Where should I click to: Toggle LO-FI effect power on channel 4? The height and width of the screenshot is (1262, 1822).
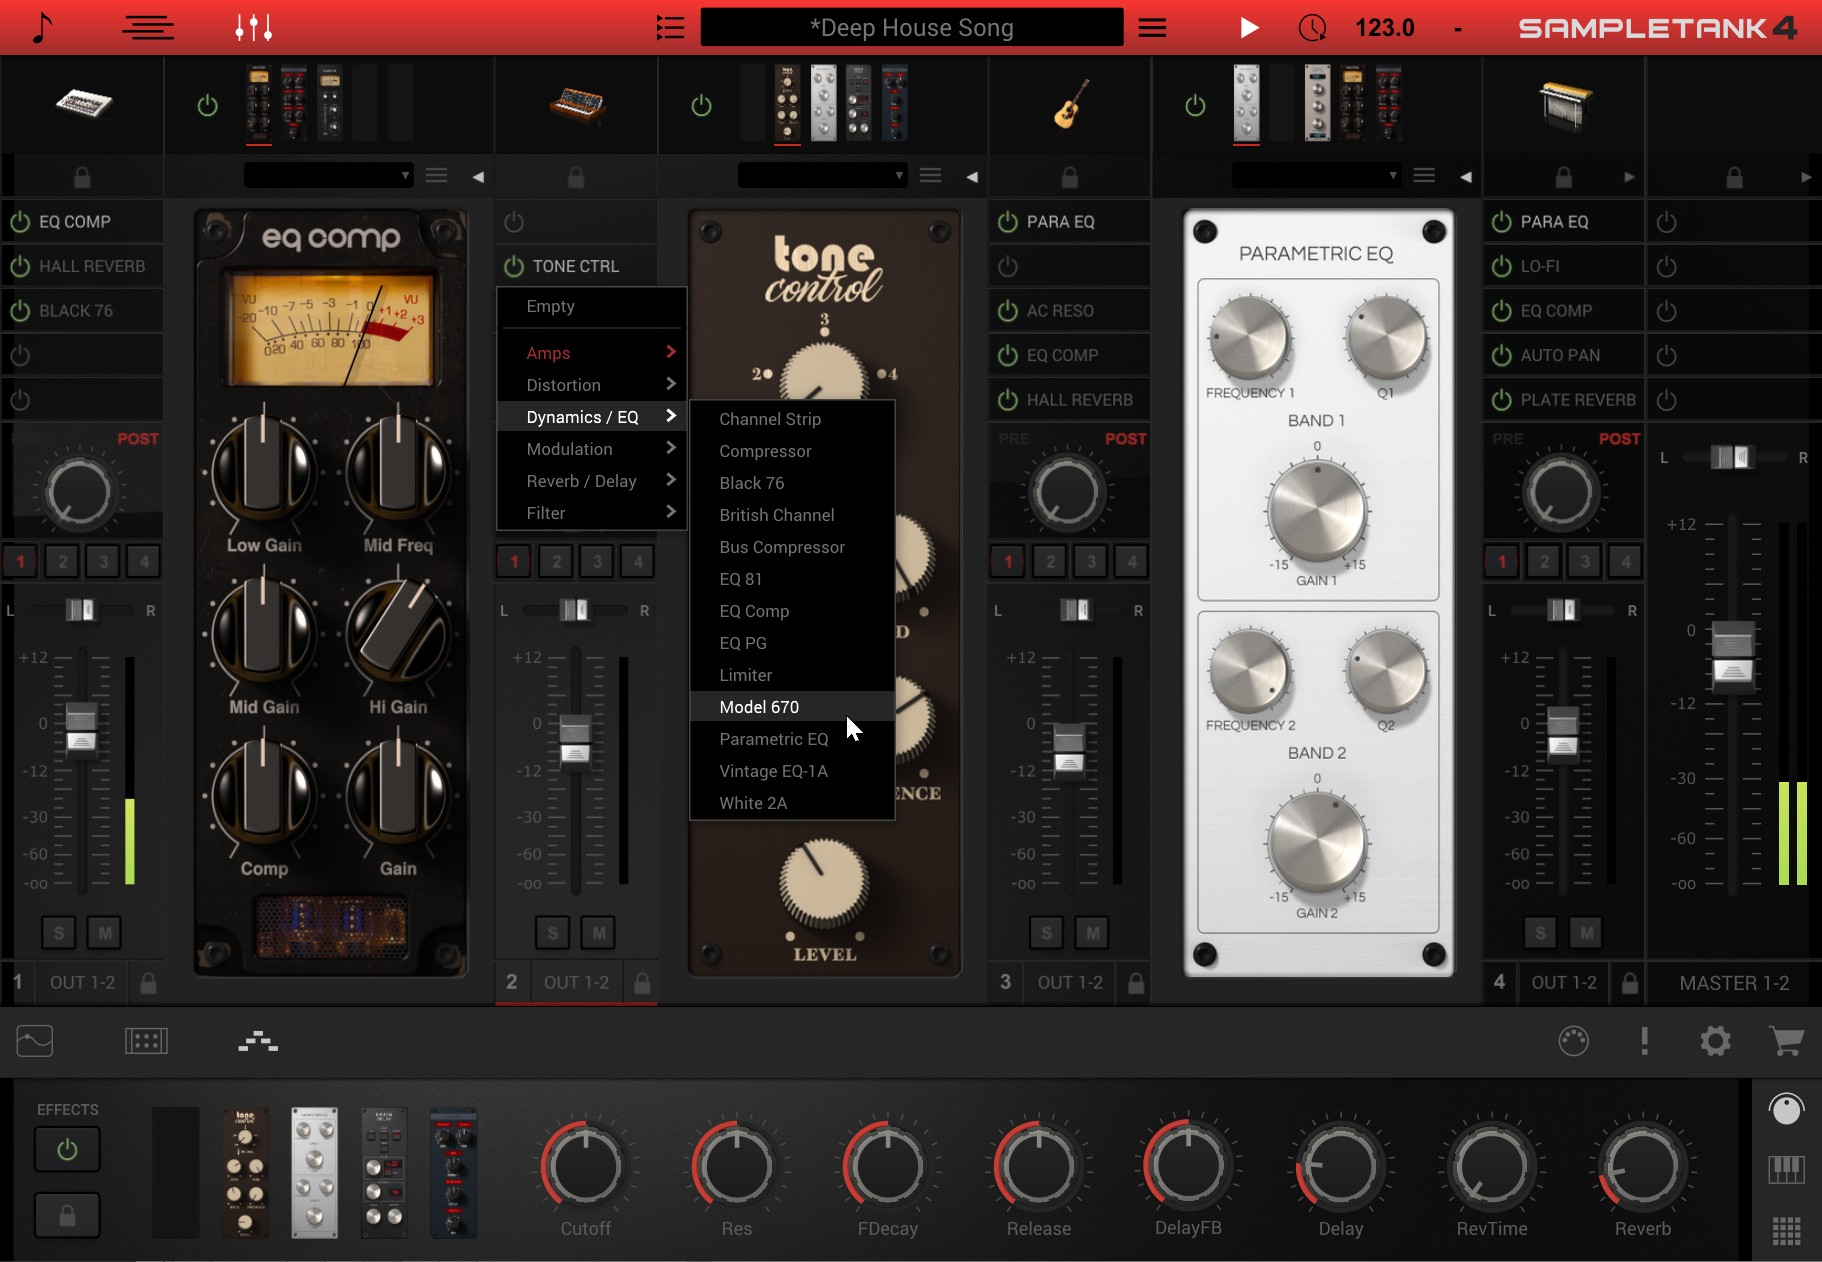point(1501,266)
